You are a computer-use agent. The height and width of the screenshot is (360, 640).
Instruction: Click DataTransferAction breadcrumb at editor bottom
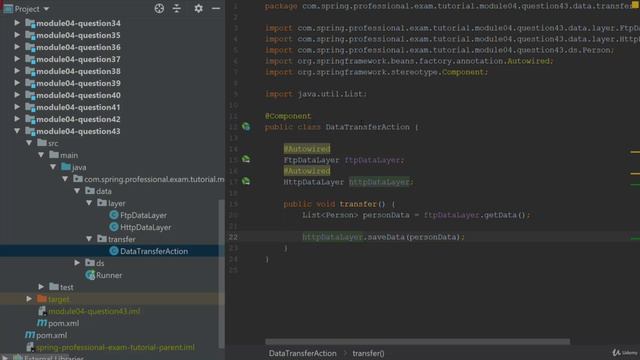(x=302, y=353)
